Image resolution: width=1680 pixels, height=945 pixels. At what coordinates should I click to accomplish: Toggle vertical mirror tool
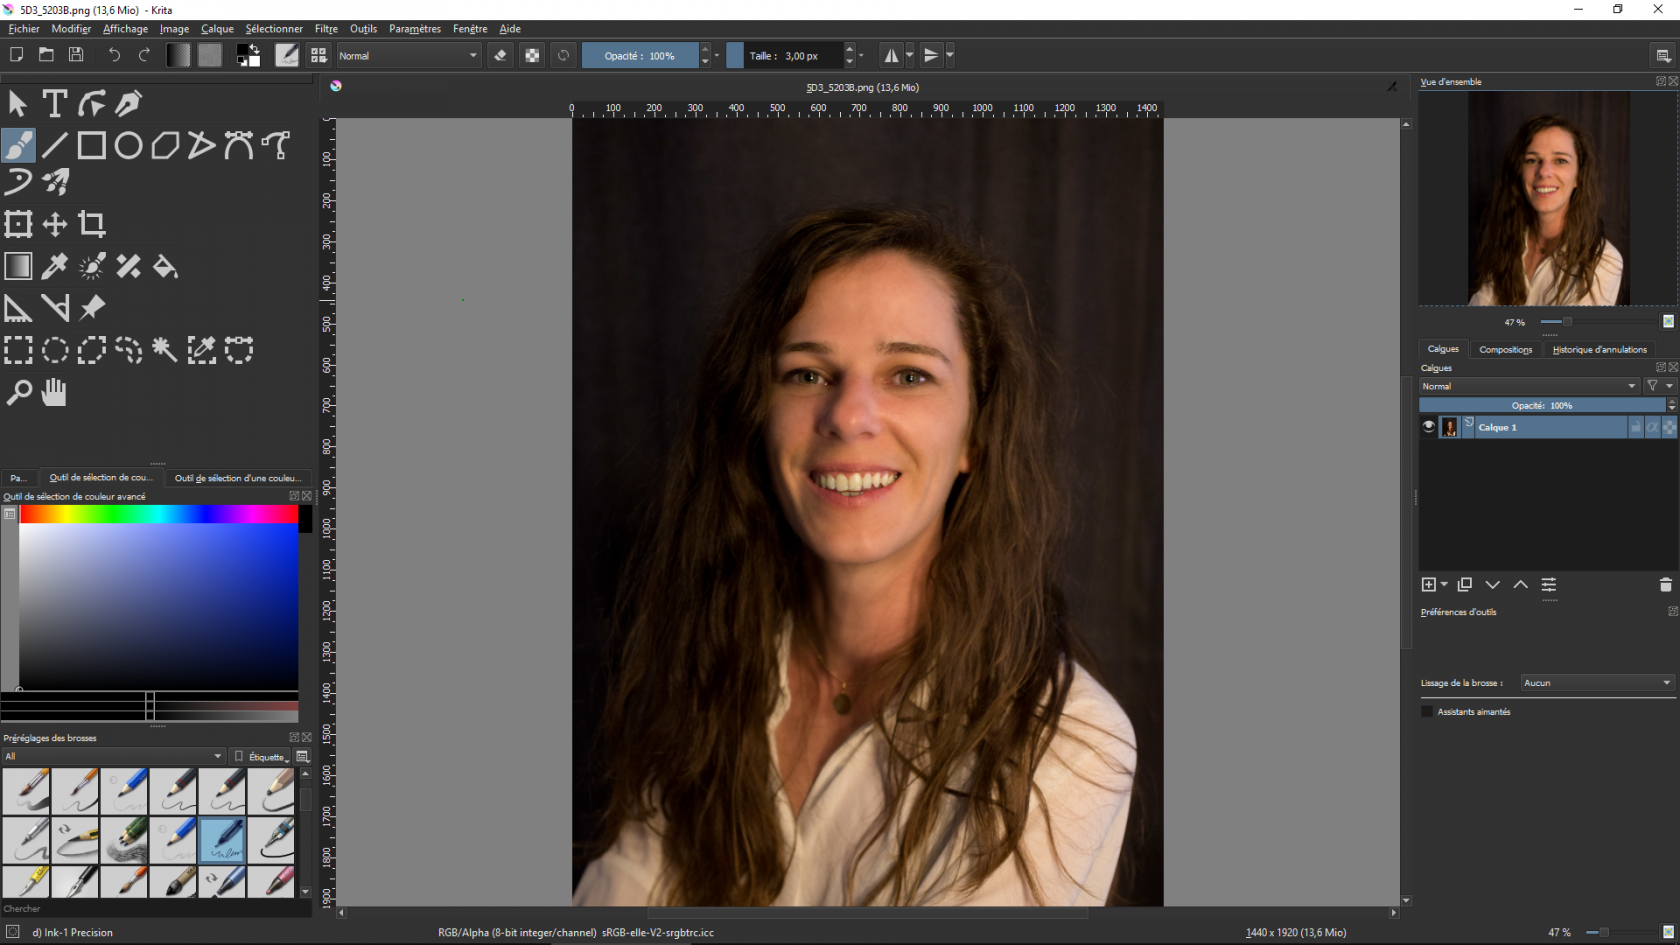(931, 55)
